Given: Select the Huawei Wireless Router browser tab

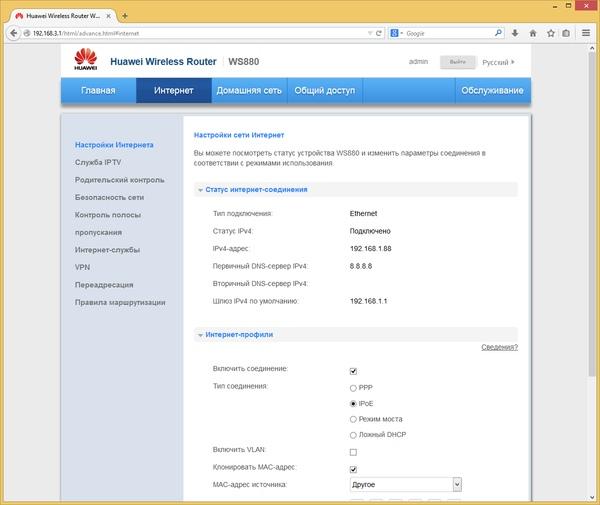Looking at the screenshot, I should click(63, 16).
